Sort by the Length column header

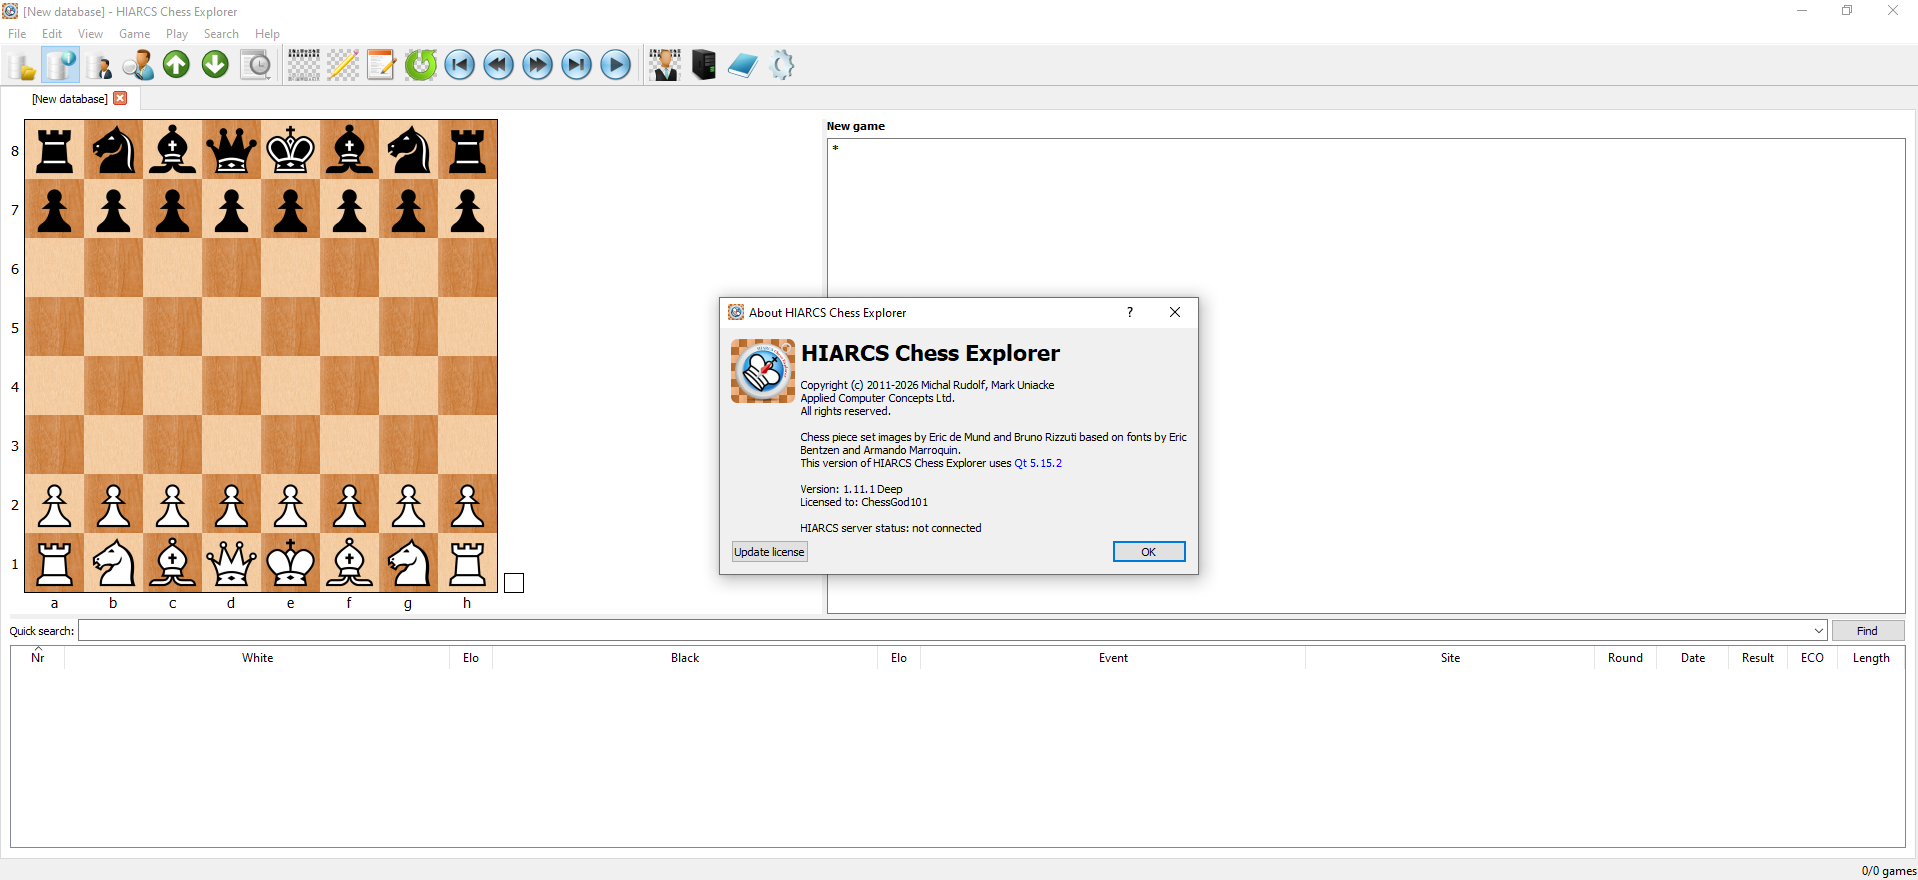(x=1871, y=658)
